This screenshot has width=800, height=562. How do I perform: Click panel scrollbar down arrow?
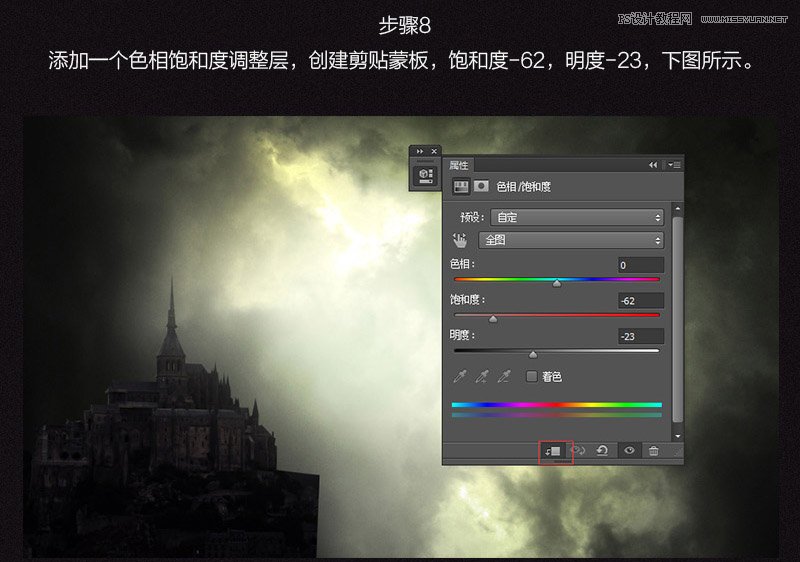tap(678, 436)
